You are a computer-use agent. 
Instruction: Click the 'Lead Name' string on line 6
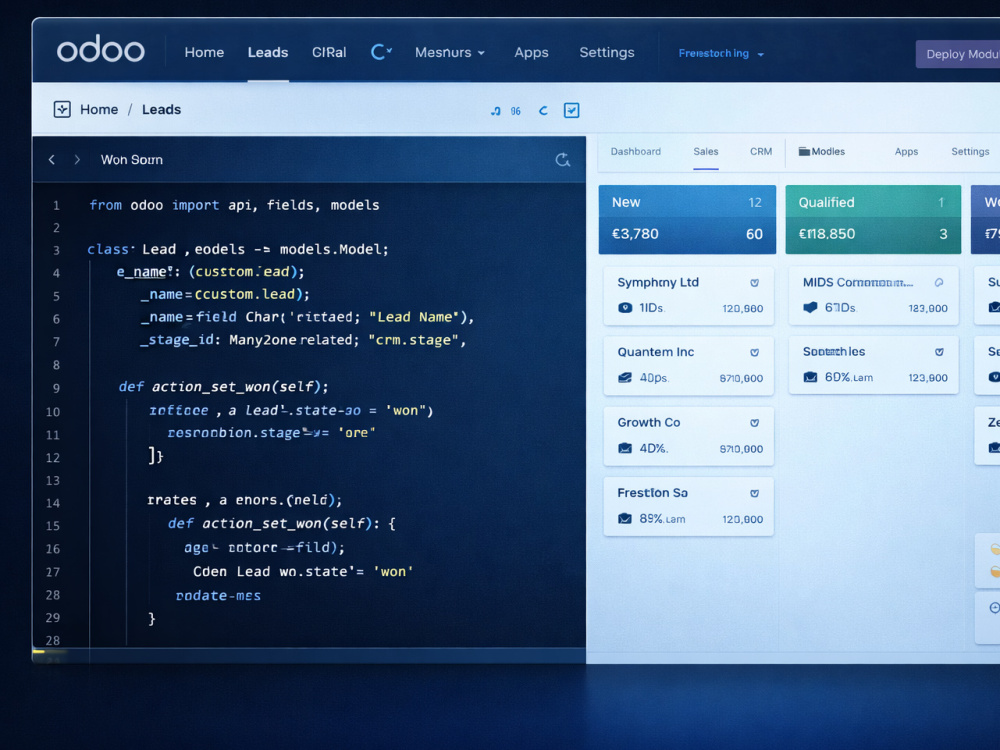[415, 317]
